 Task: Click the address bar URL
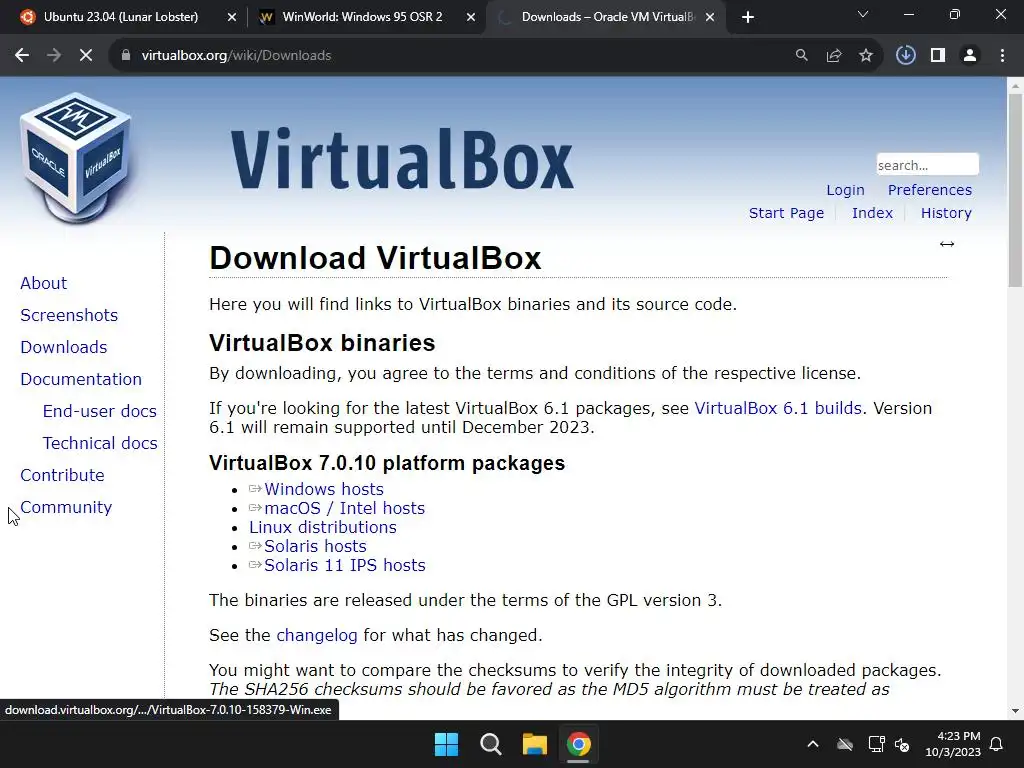236,56
